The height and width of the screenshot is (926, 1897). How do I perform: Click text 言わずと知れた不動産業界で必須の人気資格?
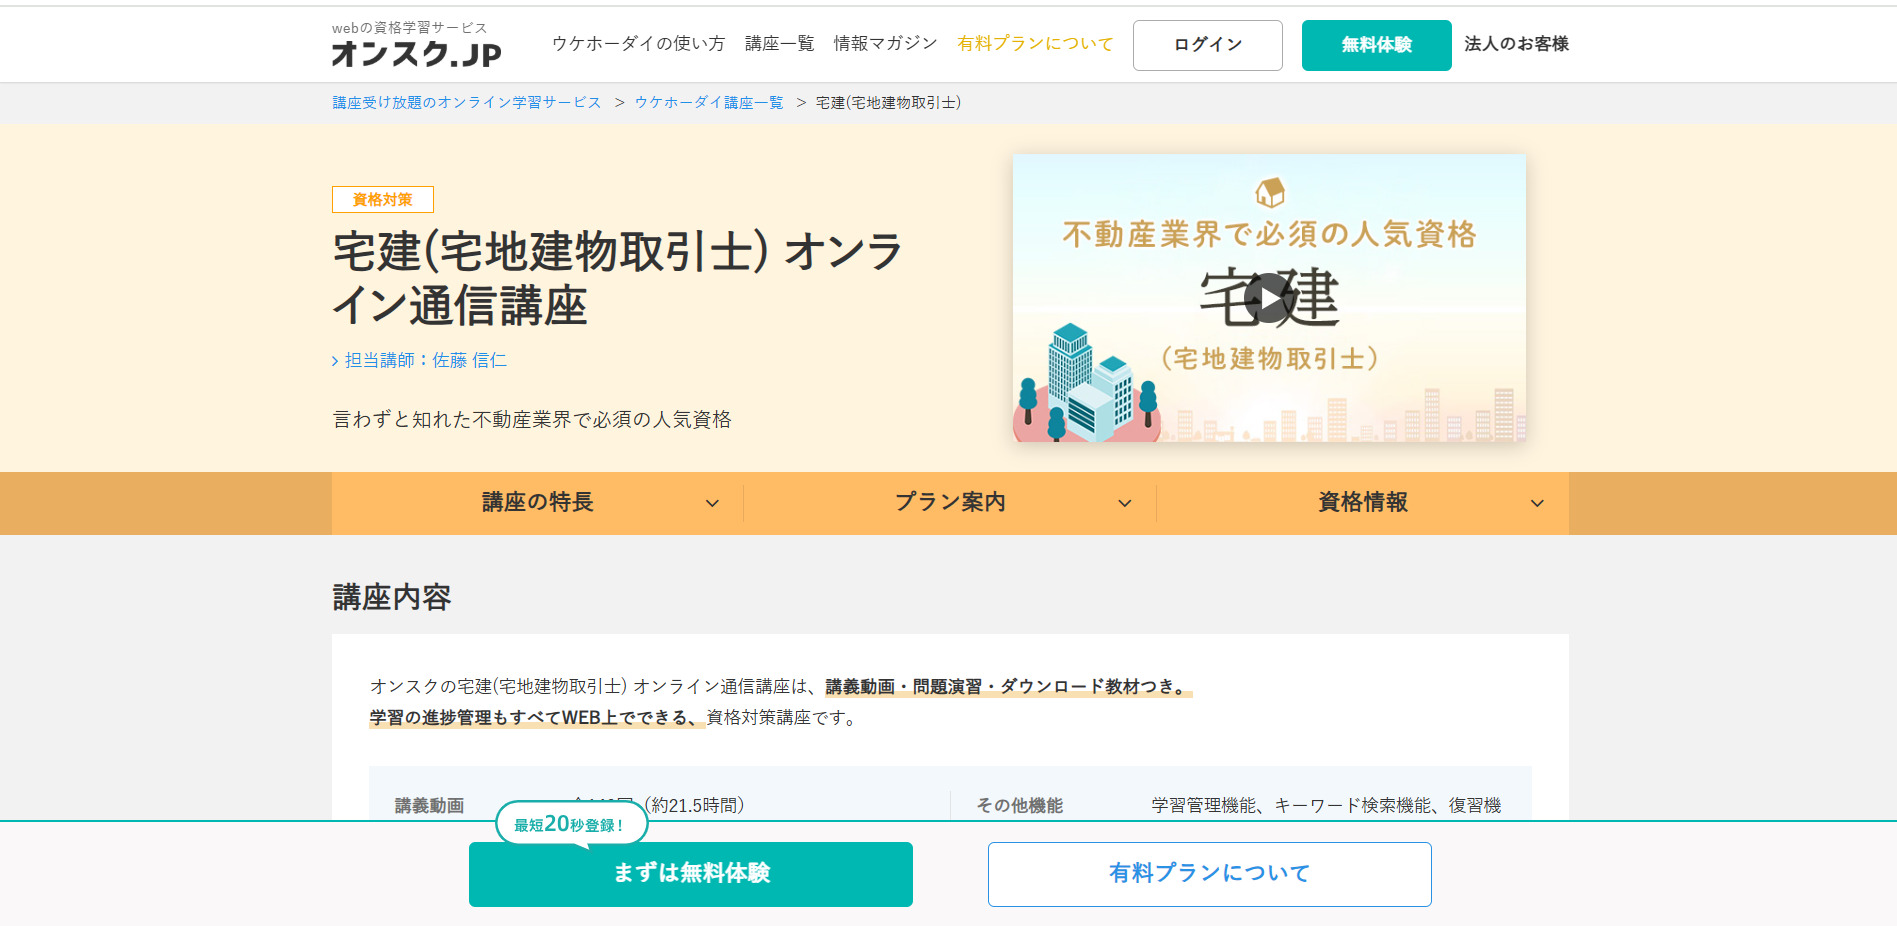[x=532, y=420]
